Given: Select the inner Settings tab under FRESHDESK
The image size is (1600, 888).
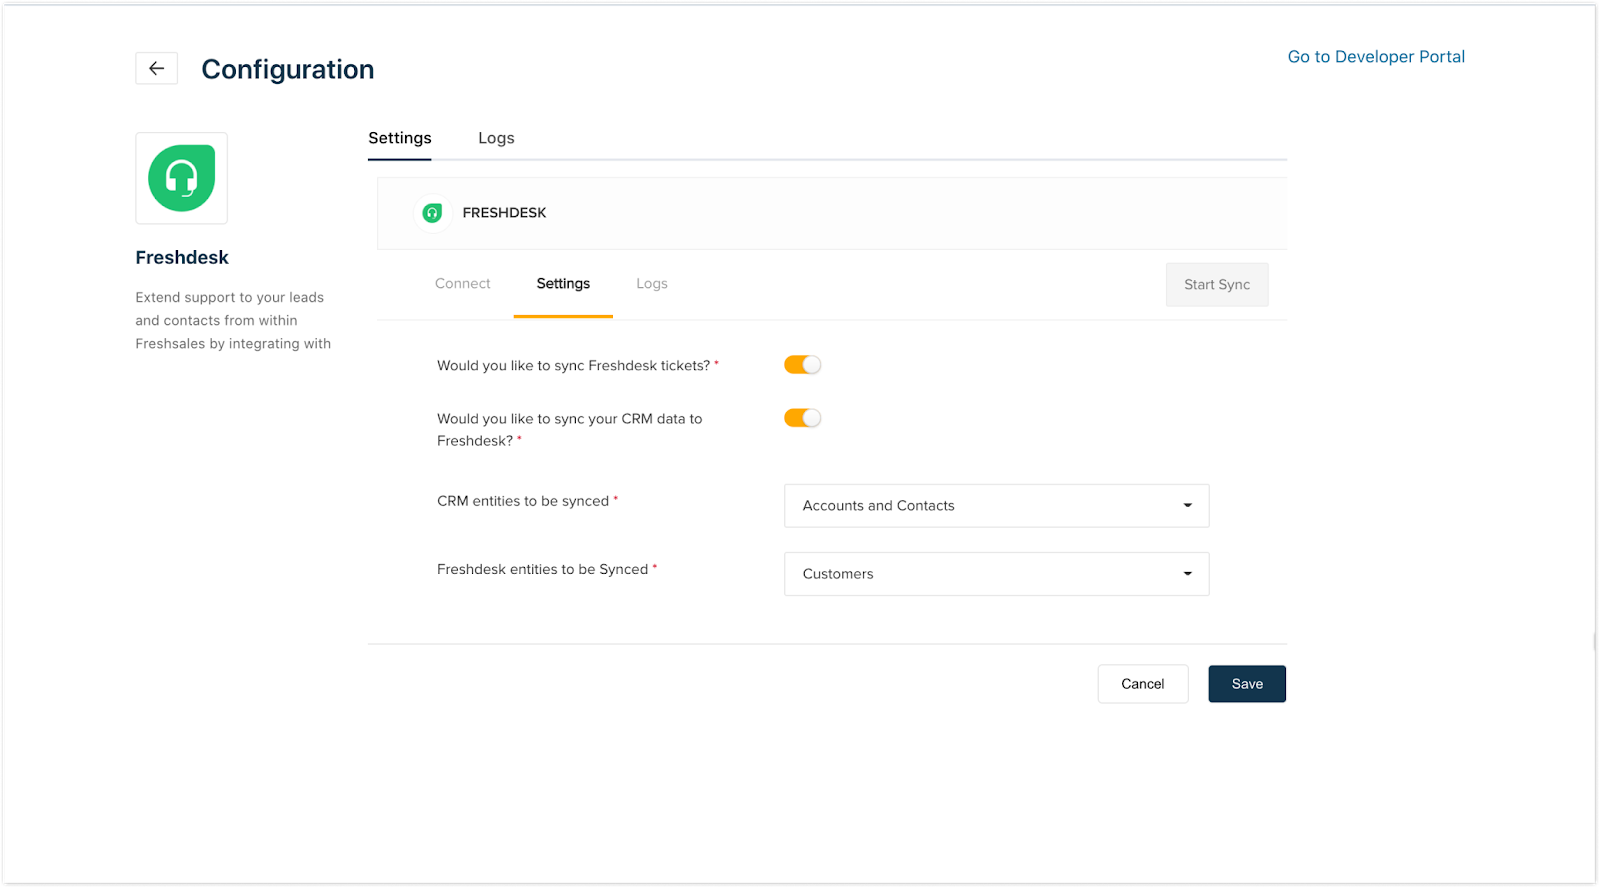Looking at the screenshot, I should click(563, 284).
